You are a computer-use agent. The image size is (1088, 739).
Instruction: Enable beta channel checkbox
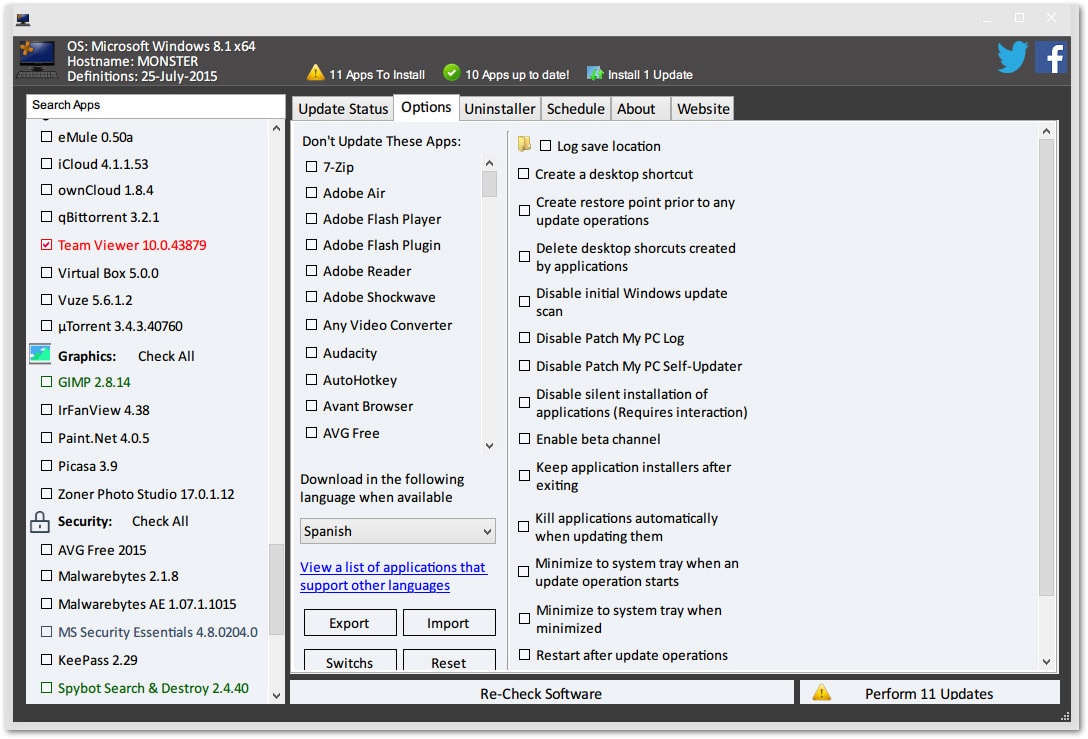click(x=525, y=439)
